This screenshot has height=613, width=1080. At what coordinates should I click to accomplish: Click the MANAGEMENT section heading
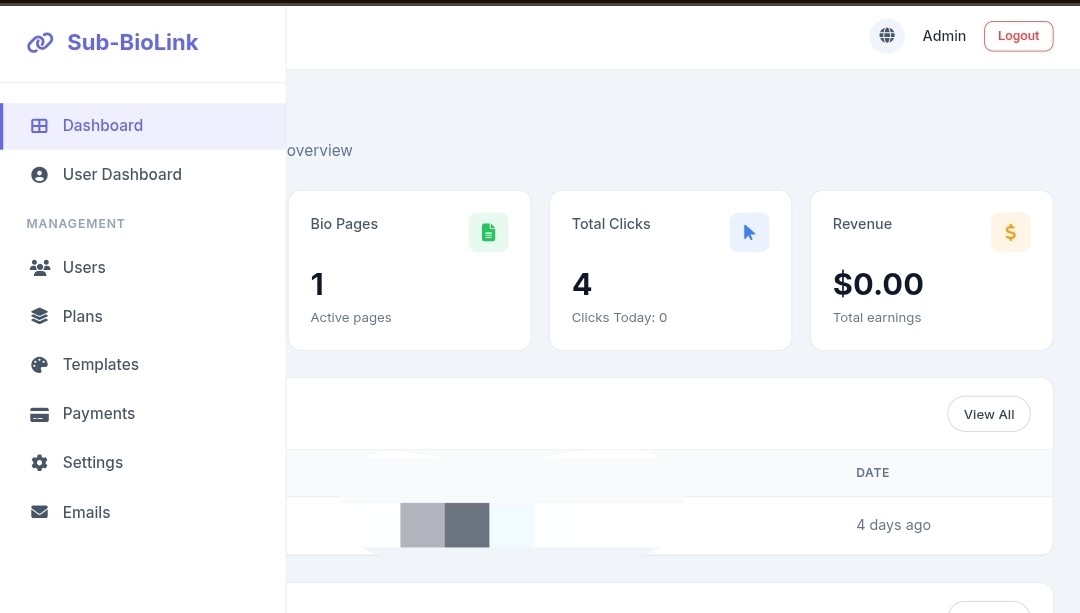[76, 224]
